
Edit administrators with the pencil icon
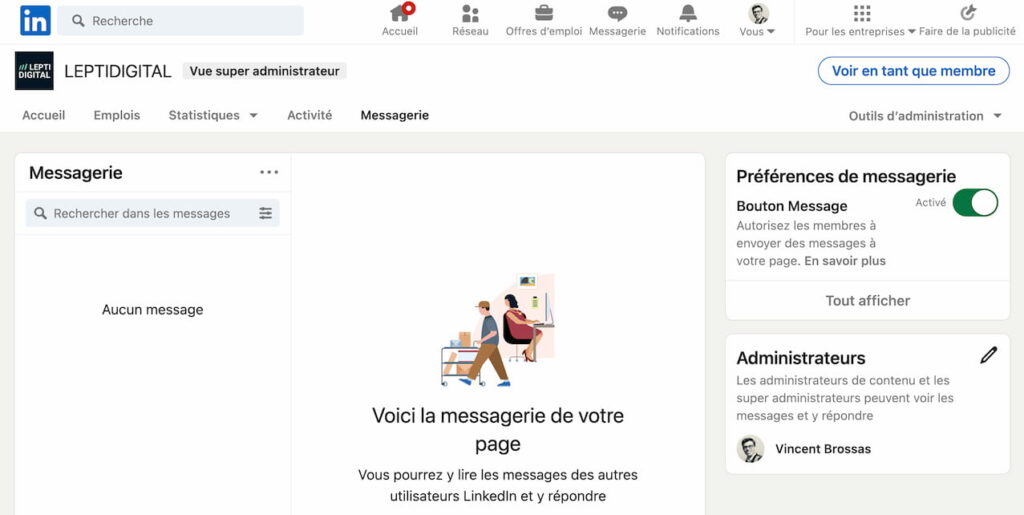coord(989,355)
